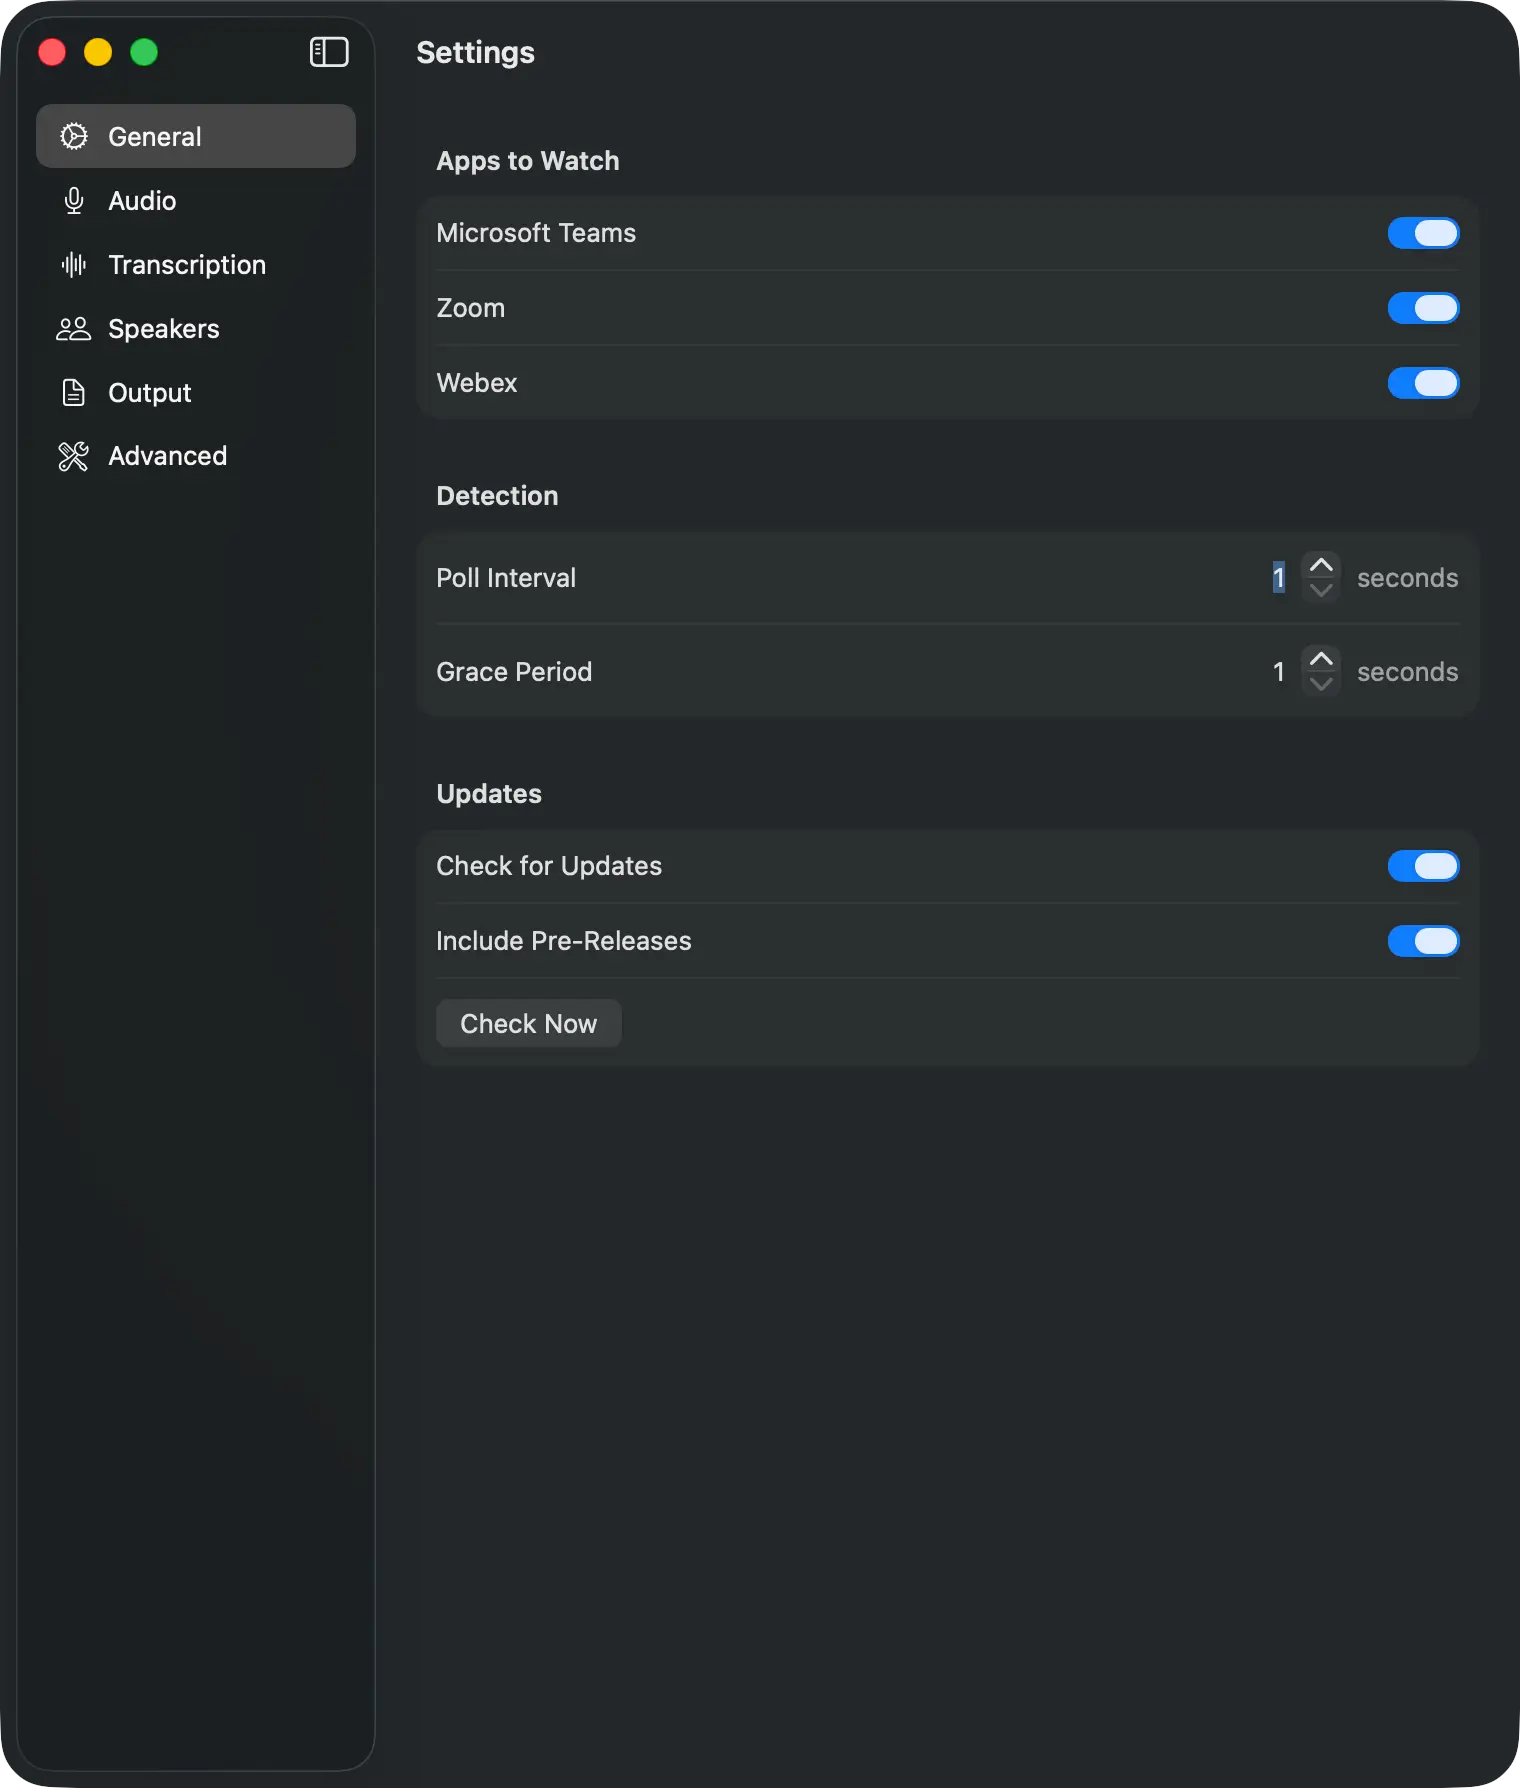Click the Webex label
The height and width of the screenshot is (1788, 1520).
tap(477, 383)
